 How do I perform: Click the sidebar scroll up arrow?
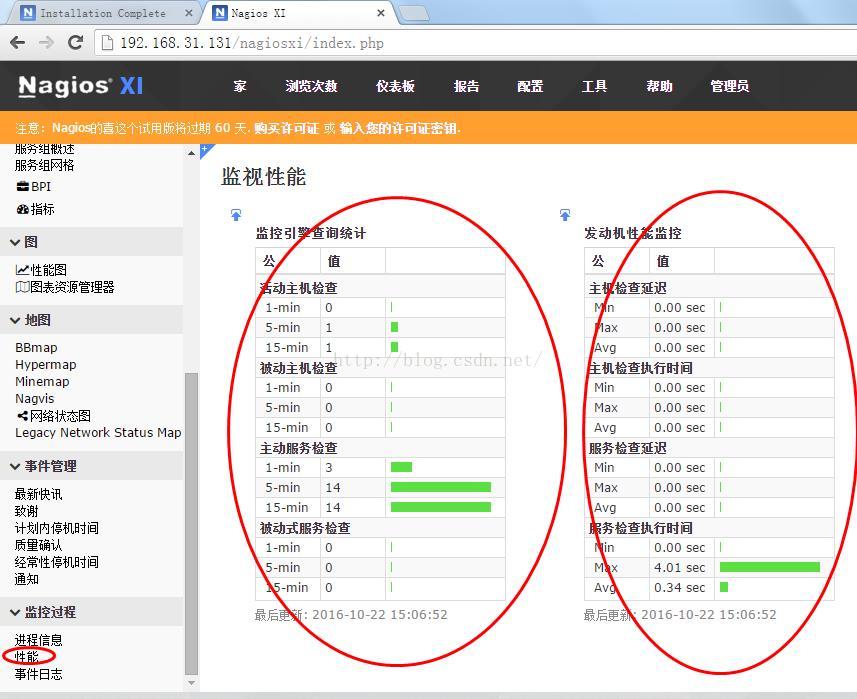[191, 154]
